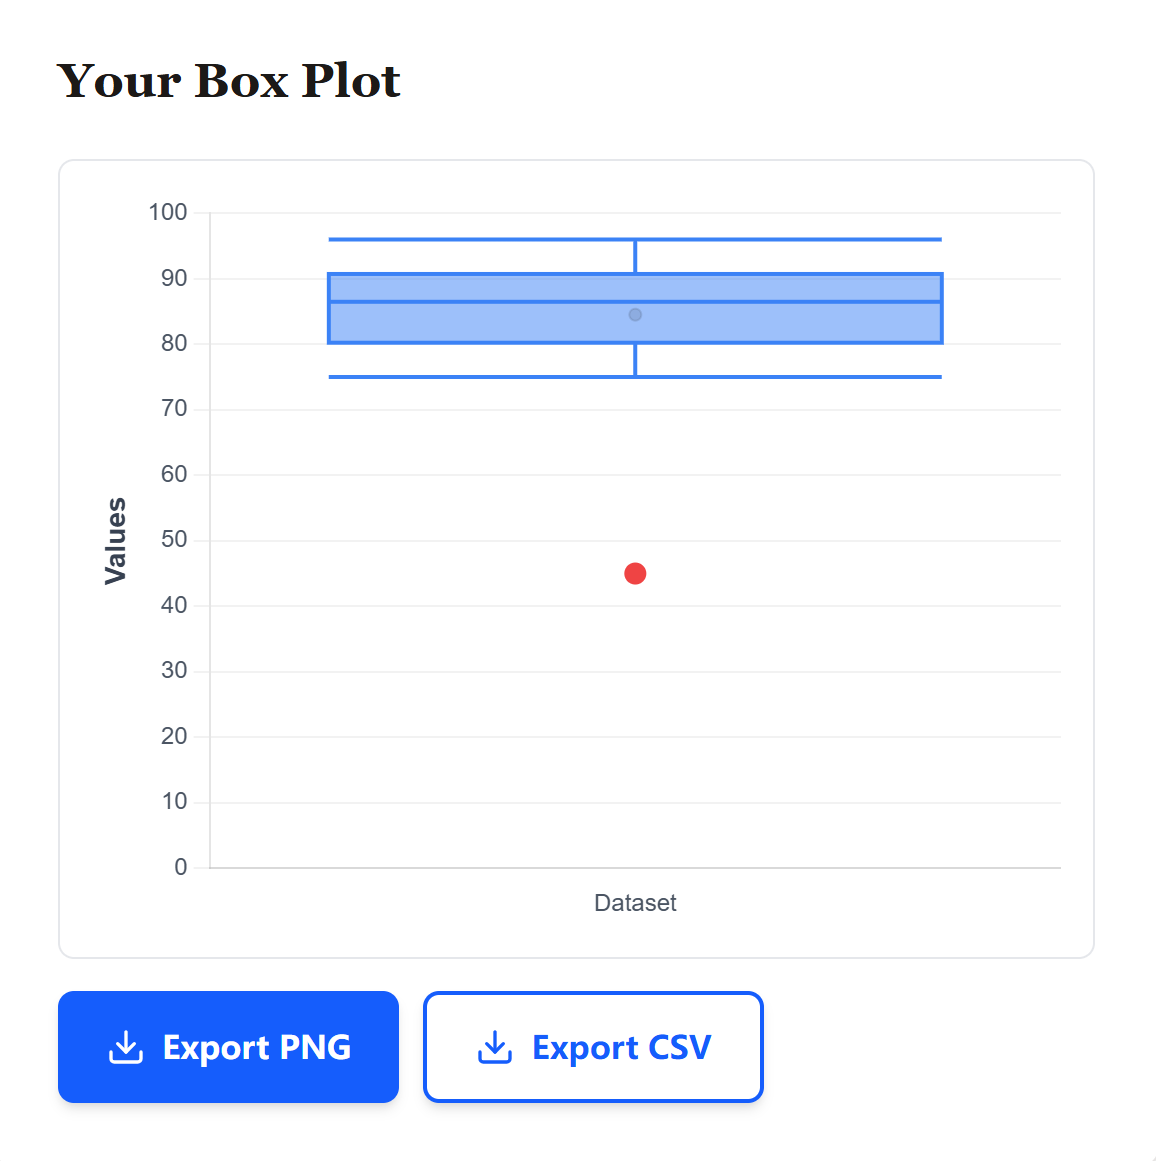This screenshot has width=1156, height=1161.
Task: Click the gray mean marker inside the box
Action: click(635, 314)
